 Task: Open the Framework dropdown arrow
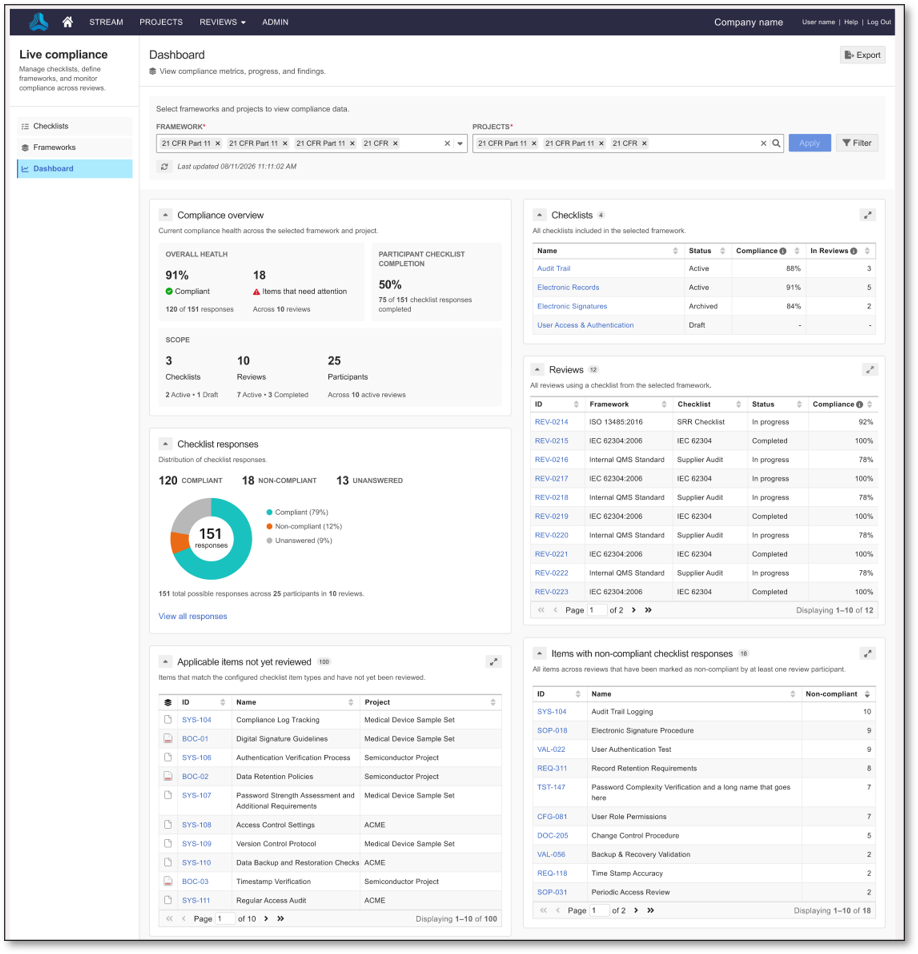[x=461, y=143]
